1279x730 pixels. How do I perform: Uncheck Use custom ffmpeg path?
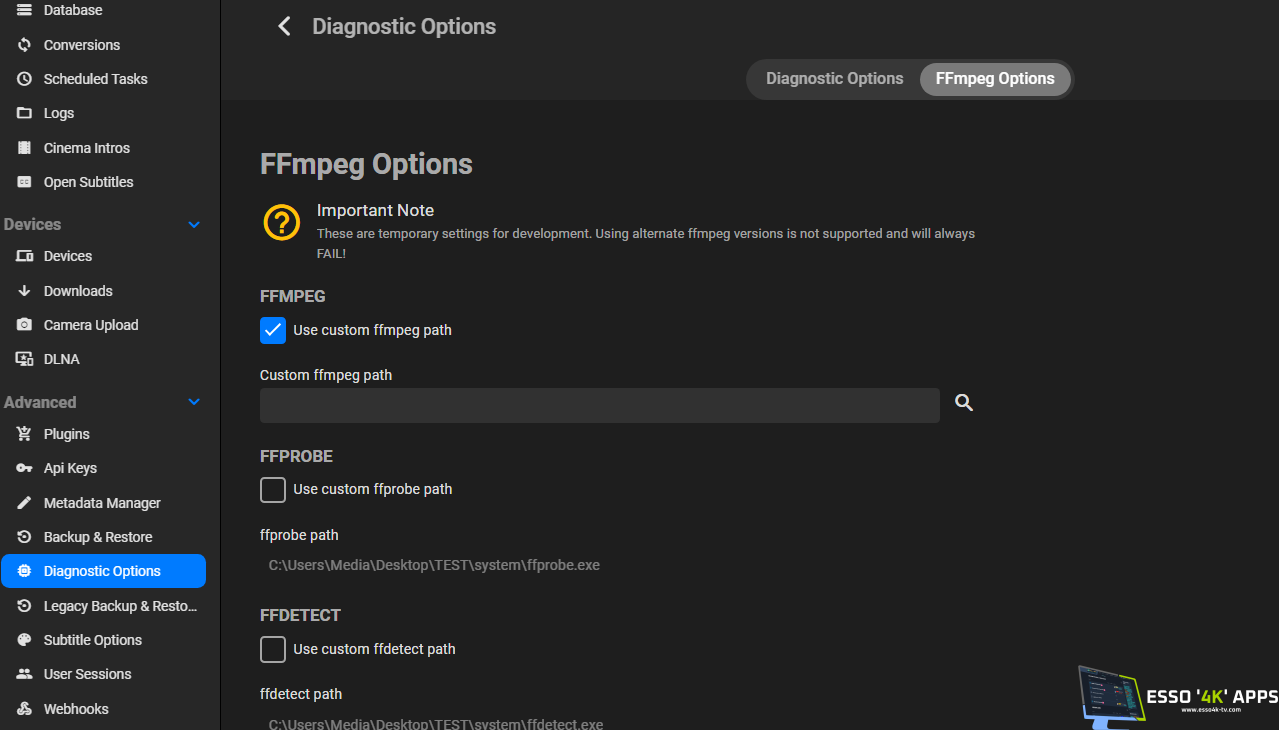(x=273, y=330)
